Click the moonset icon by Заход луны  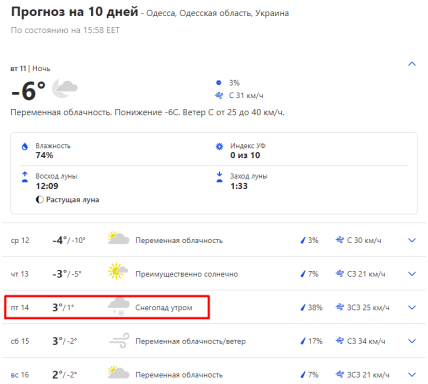(x=219, y=177)
